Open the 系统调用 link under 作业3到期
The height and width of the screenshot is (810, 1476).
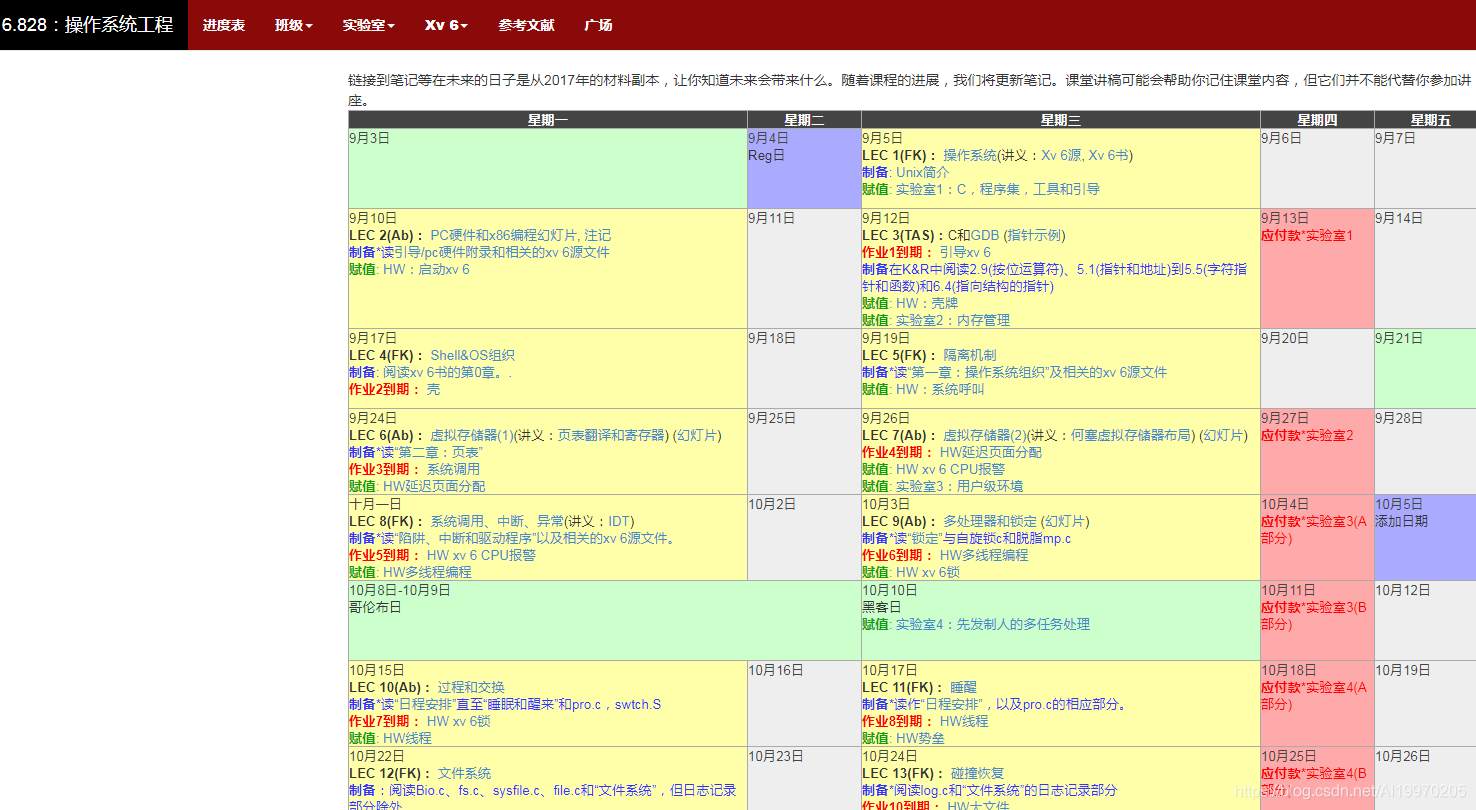(x=453, y=469)
